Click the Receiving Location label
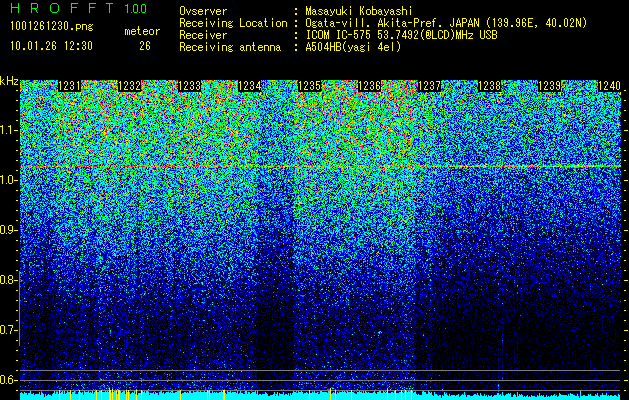This screenshot has height=400, width=629. point(233,23)
